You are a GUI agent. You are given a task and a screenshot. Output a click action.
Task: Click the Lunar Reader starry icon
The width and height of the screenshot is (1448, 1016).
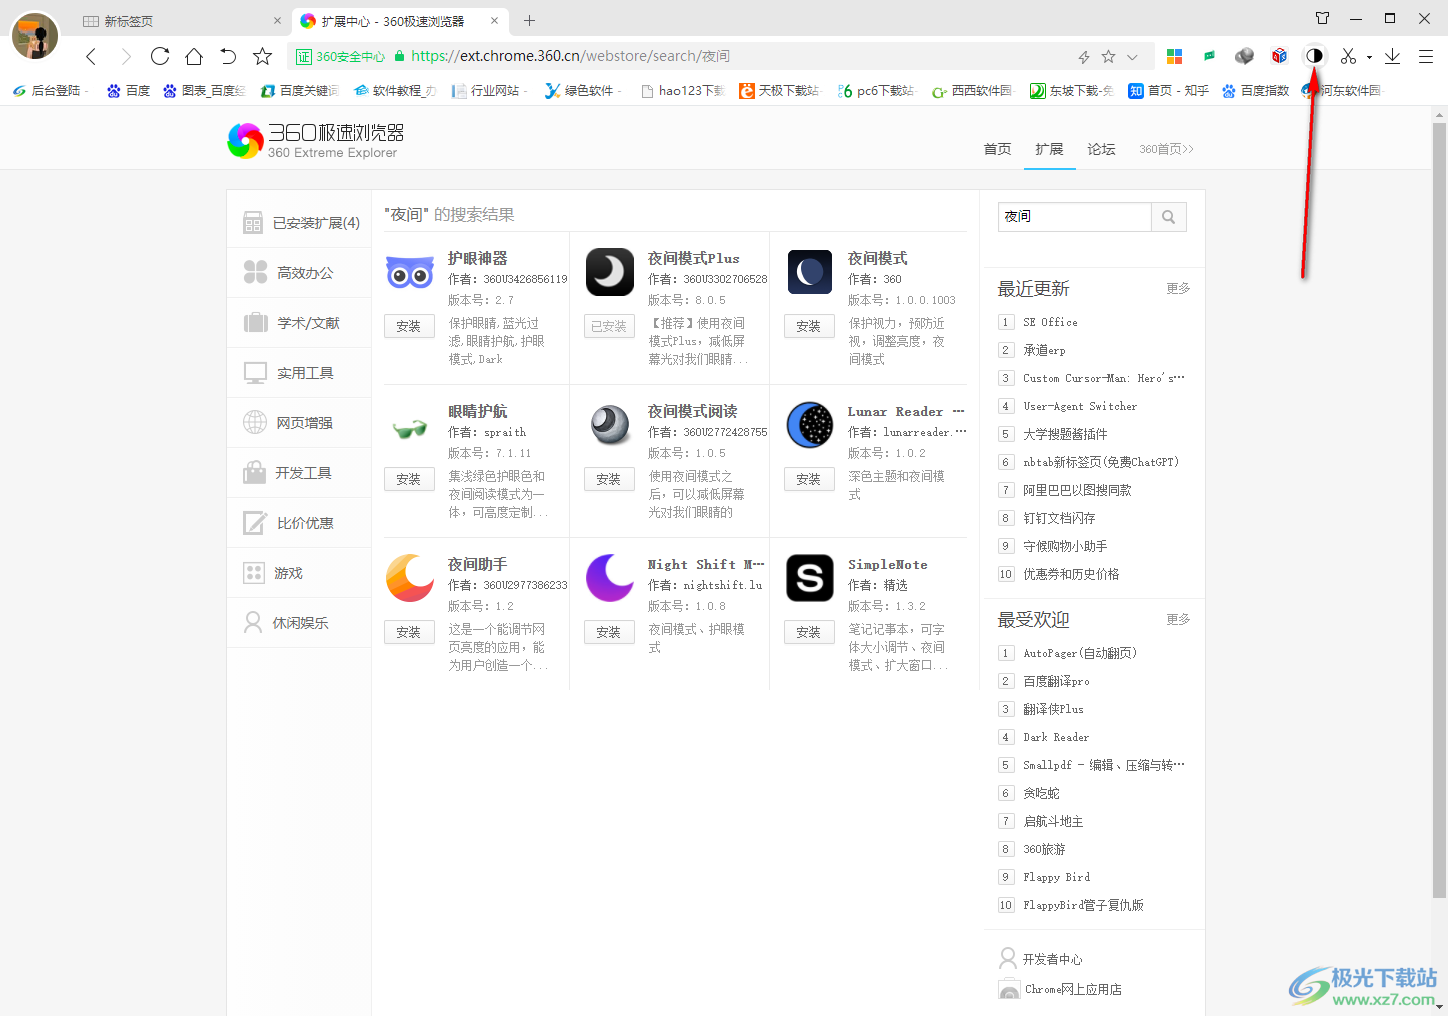(x=810, y=425)
